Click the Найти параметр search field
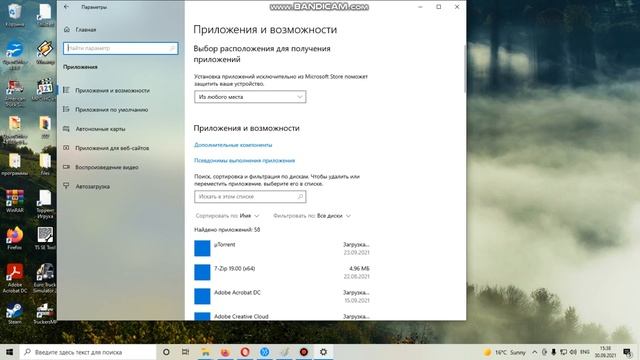This screenshot has height=360, width=640. point(120,48)
